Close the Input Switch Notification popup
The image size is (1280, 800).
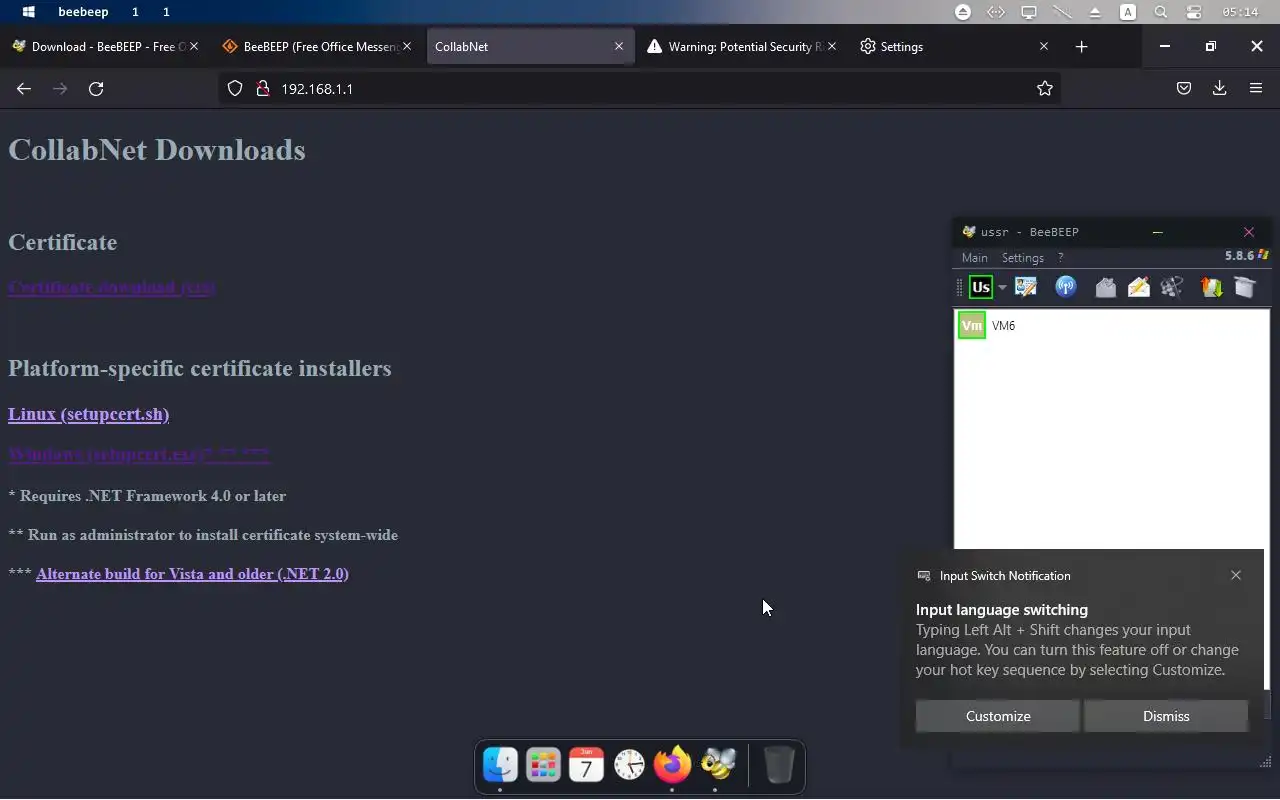coord(1236,576)
